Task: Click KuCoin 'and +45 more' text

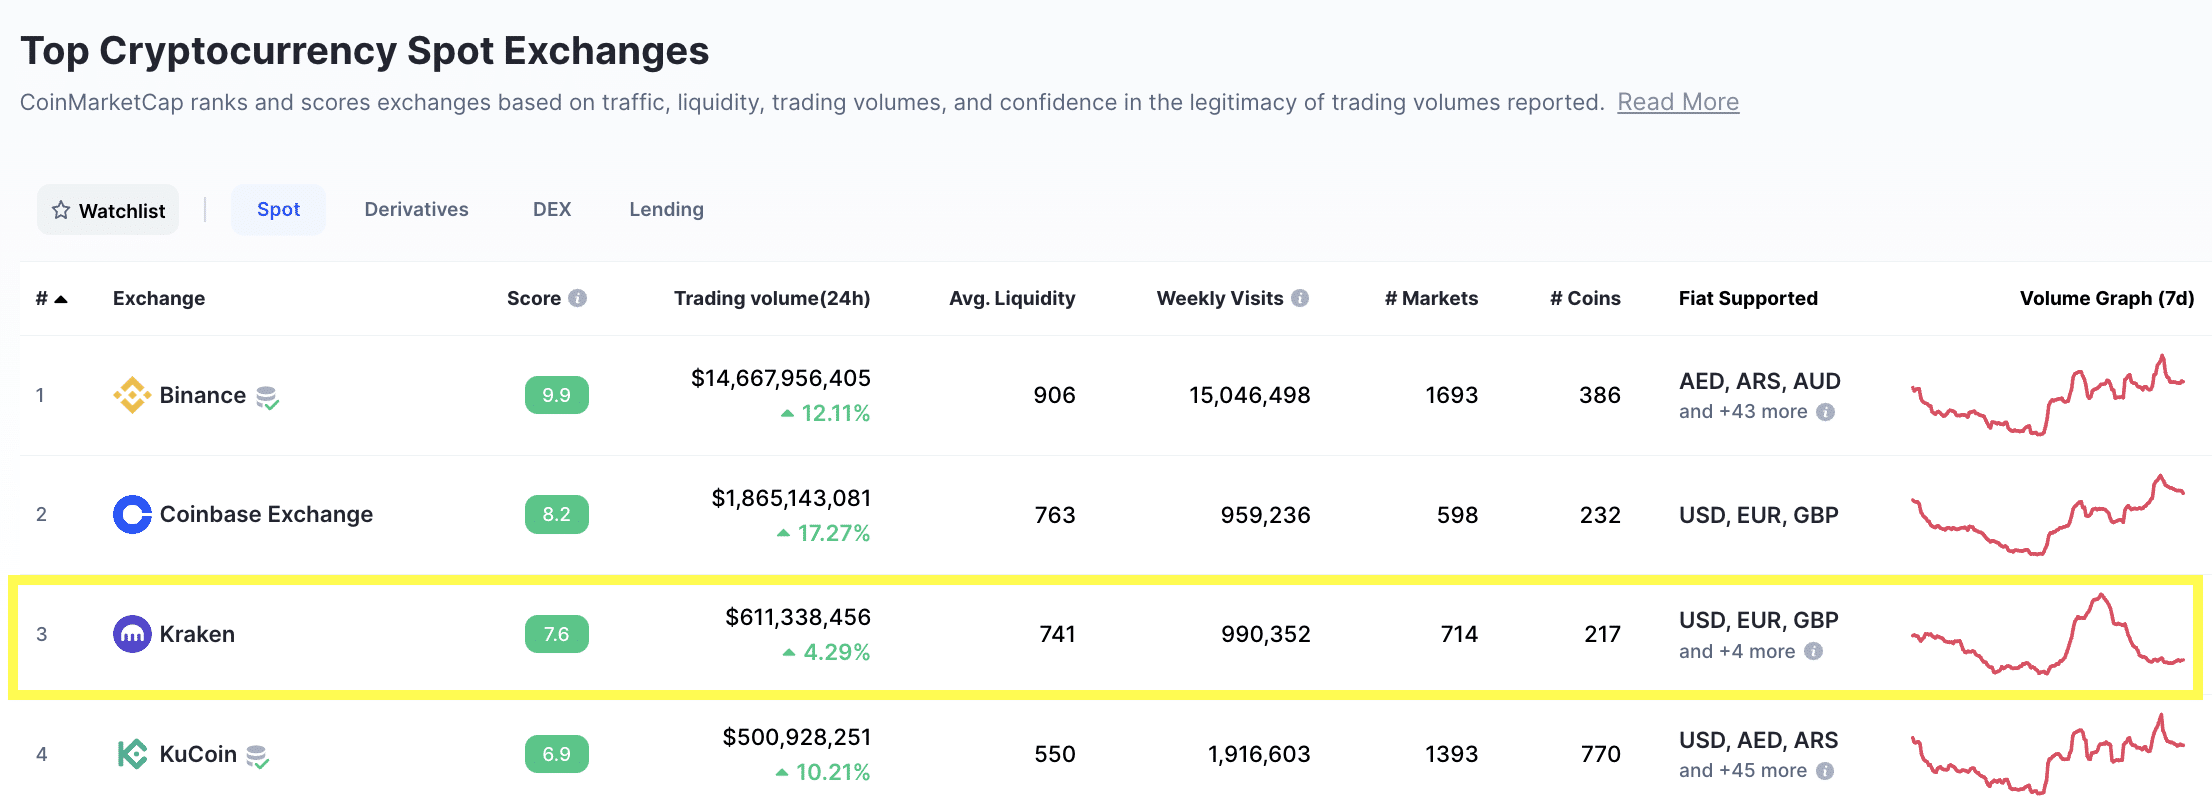Action: [x=1743, y=771]
